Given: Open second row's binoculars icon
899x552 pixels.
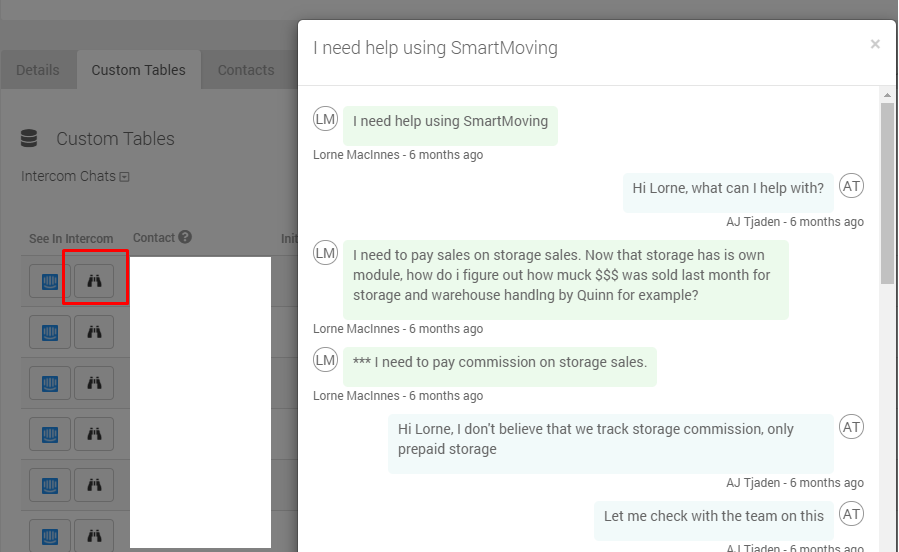Looking at the screenshot, I should coord(94,332).
